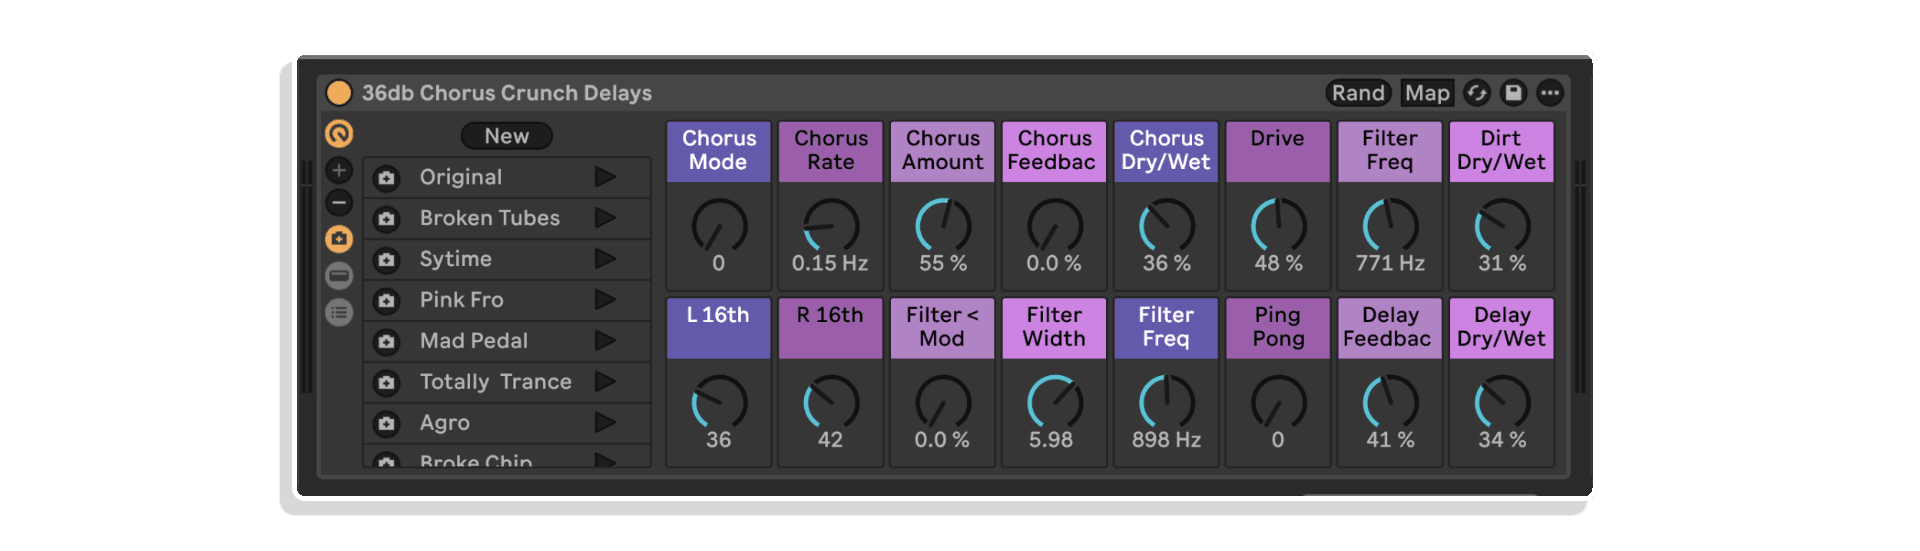
Task: Click the Chorus Dry/Wet knob at 36 %
Action: point(1167,225)
